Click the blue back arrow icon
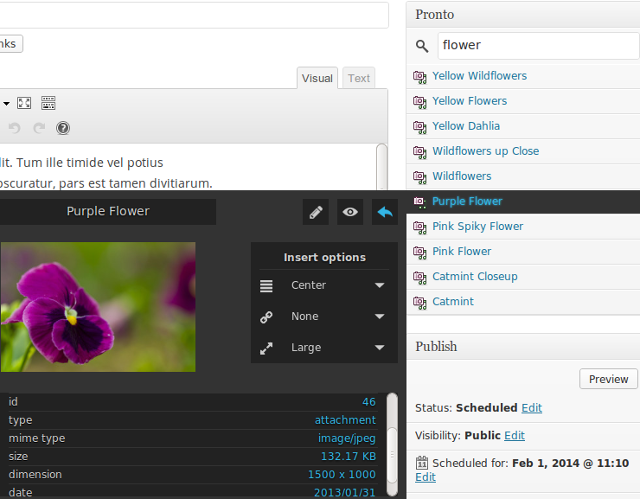Viewport: 640px width, 499px height. (x=384, y=212)
